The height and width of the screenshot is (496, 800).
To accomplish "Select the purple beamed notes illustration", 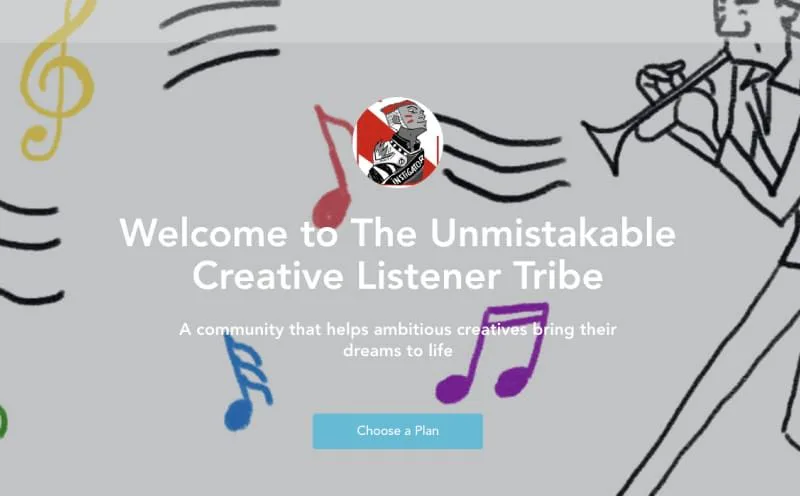I will pos(492,352).
